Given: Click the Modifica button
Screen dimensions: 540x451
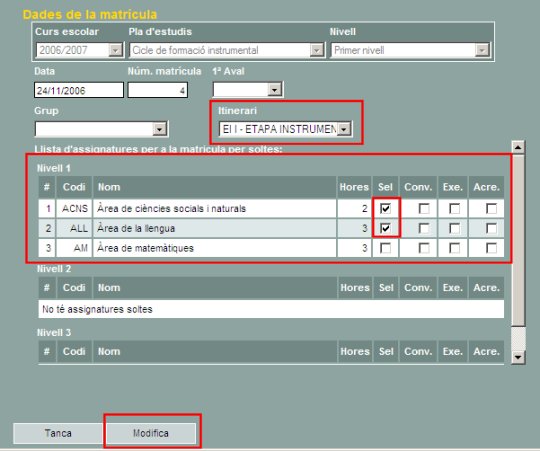Looking at the screenshot, I should coord(151,433).
